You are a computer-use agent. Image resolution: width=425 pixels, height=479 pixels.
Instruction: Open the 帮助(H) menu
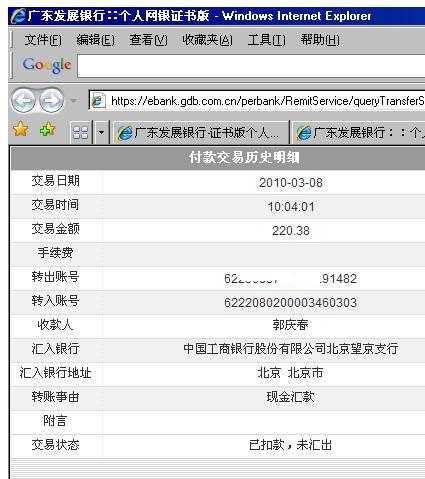(320, 40)
